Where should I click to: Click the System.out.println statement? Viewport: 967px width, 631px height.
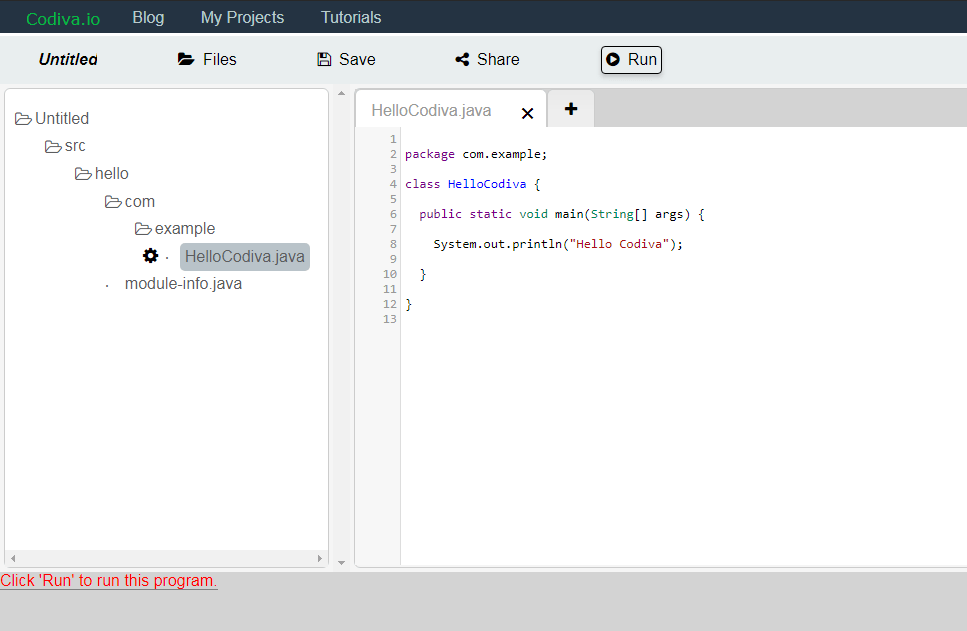click(x=558, y=244)
